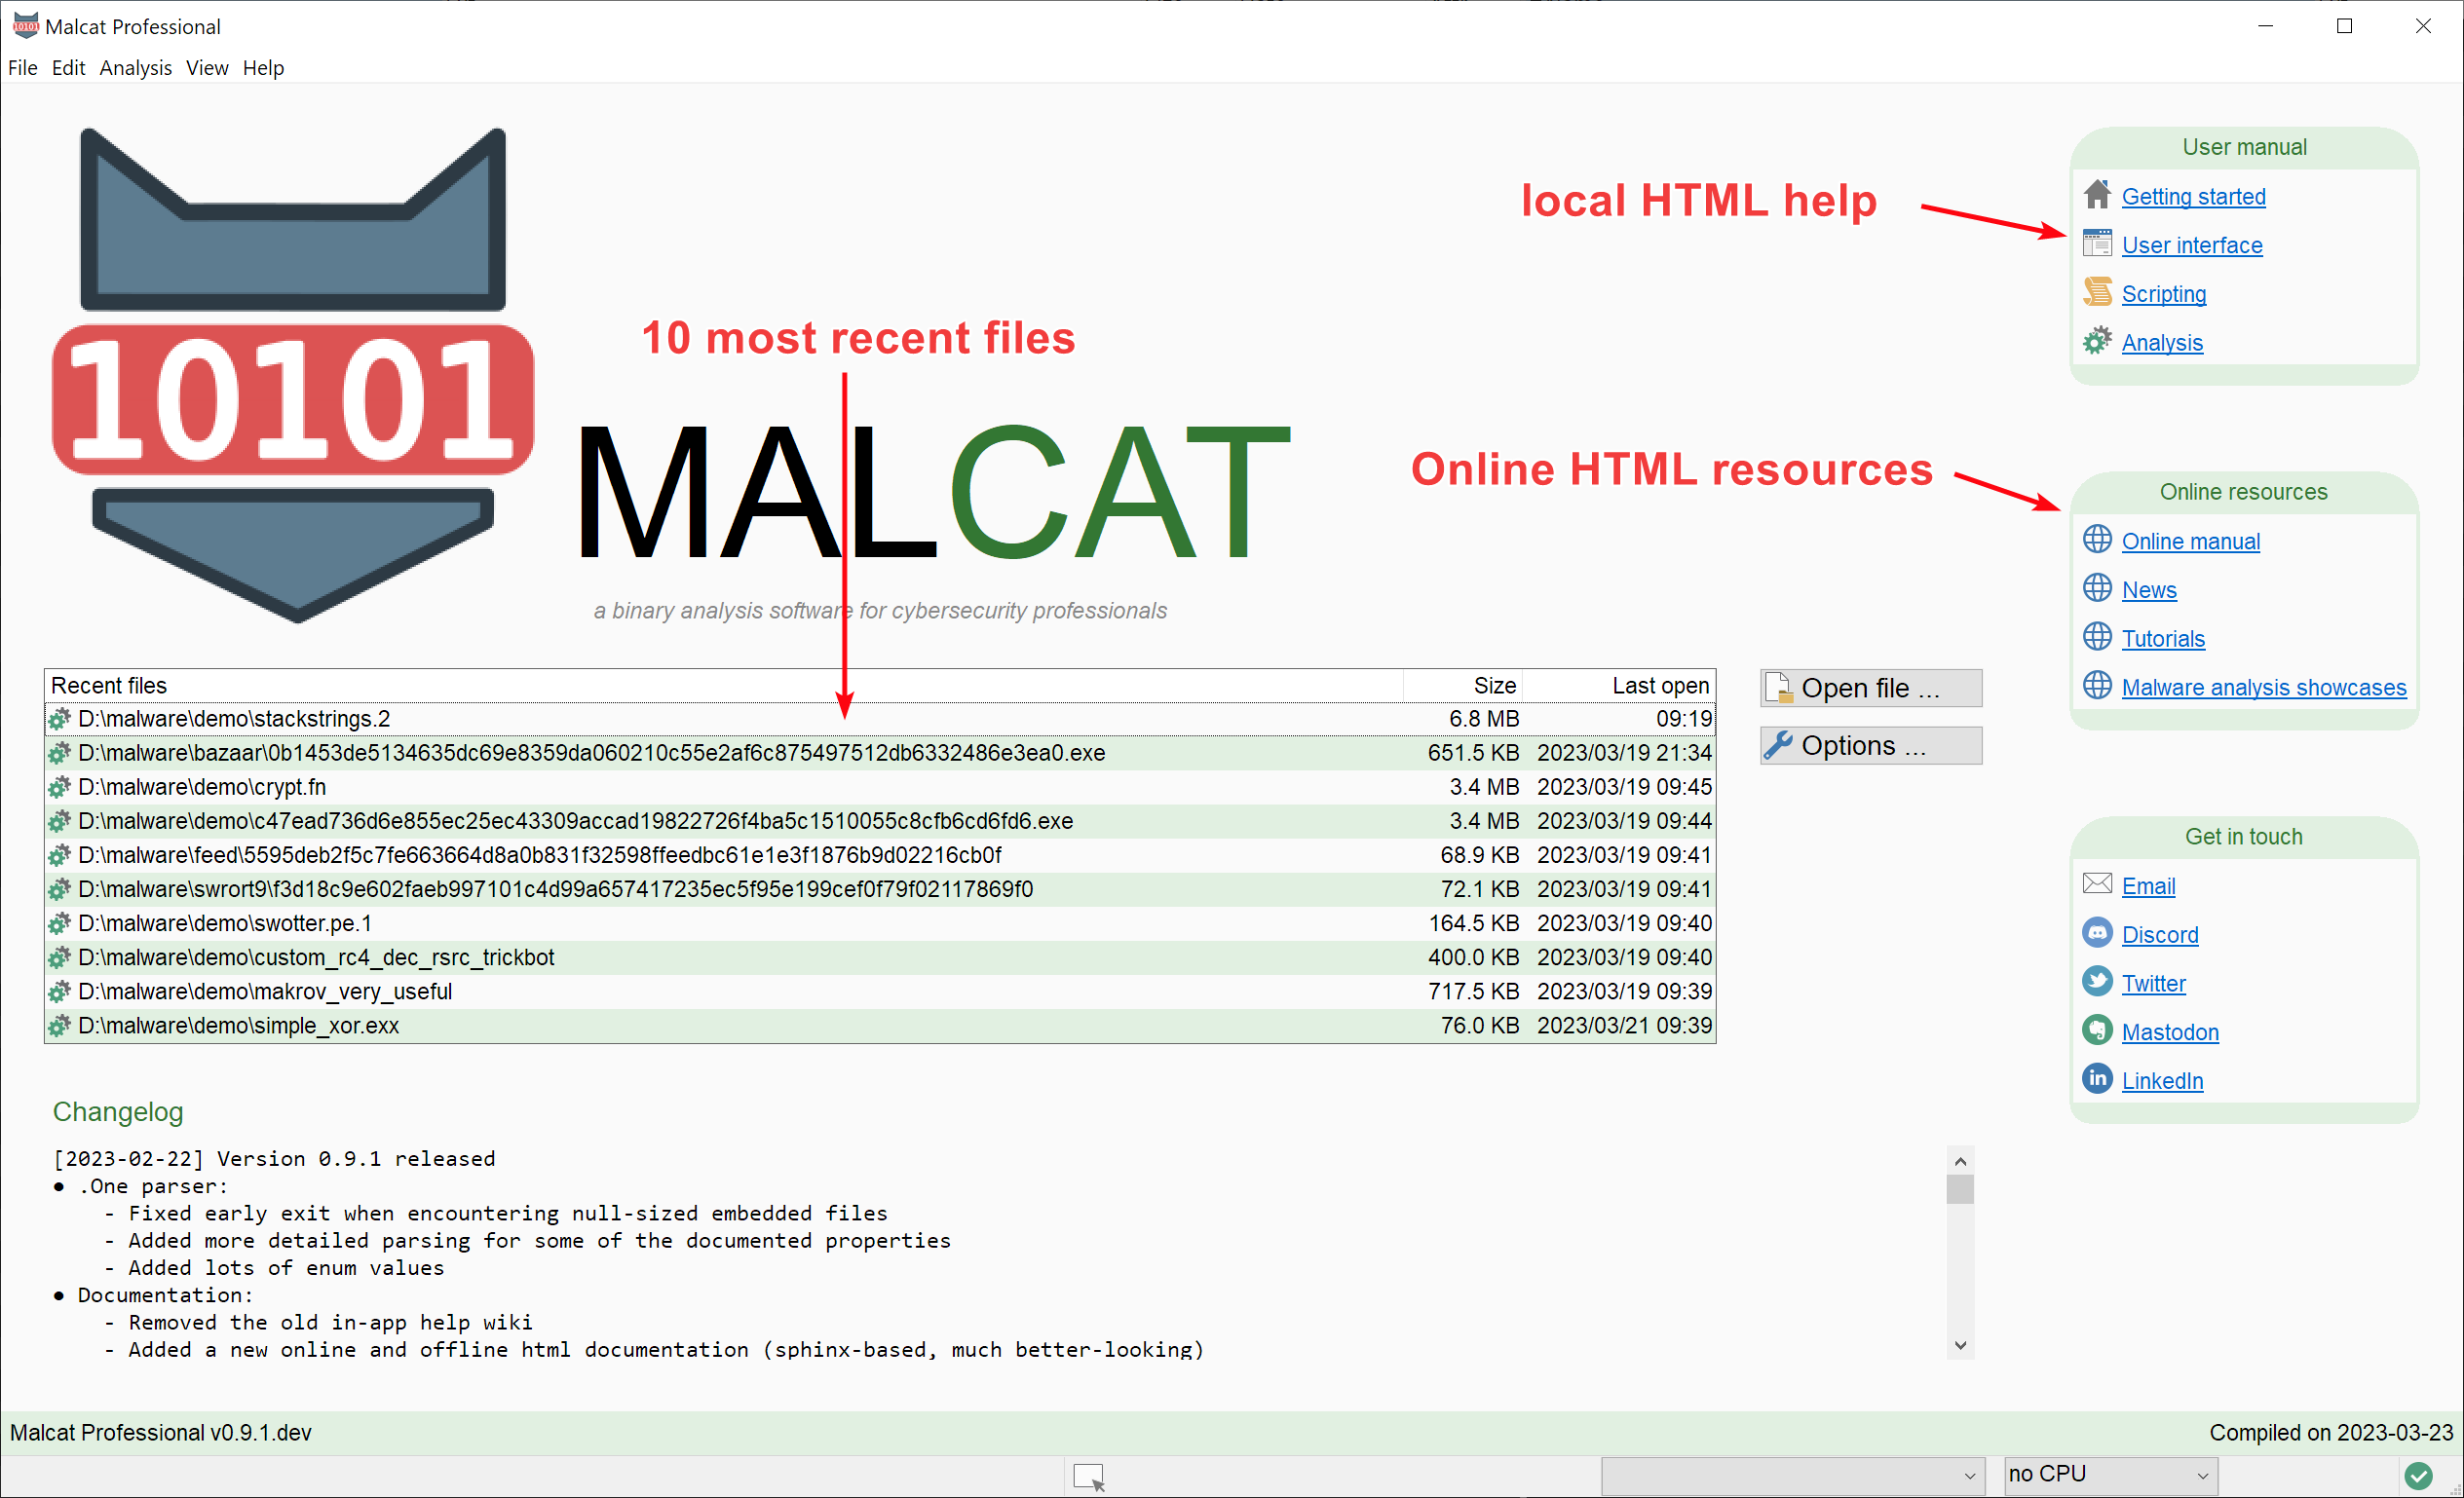Screen dimensions: 2464x1498
Task: Click the User Interface help icon
Action: [2098, 244]
